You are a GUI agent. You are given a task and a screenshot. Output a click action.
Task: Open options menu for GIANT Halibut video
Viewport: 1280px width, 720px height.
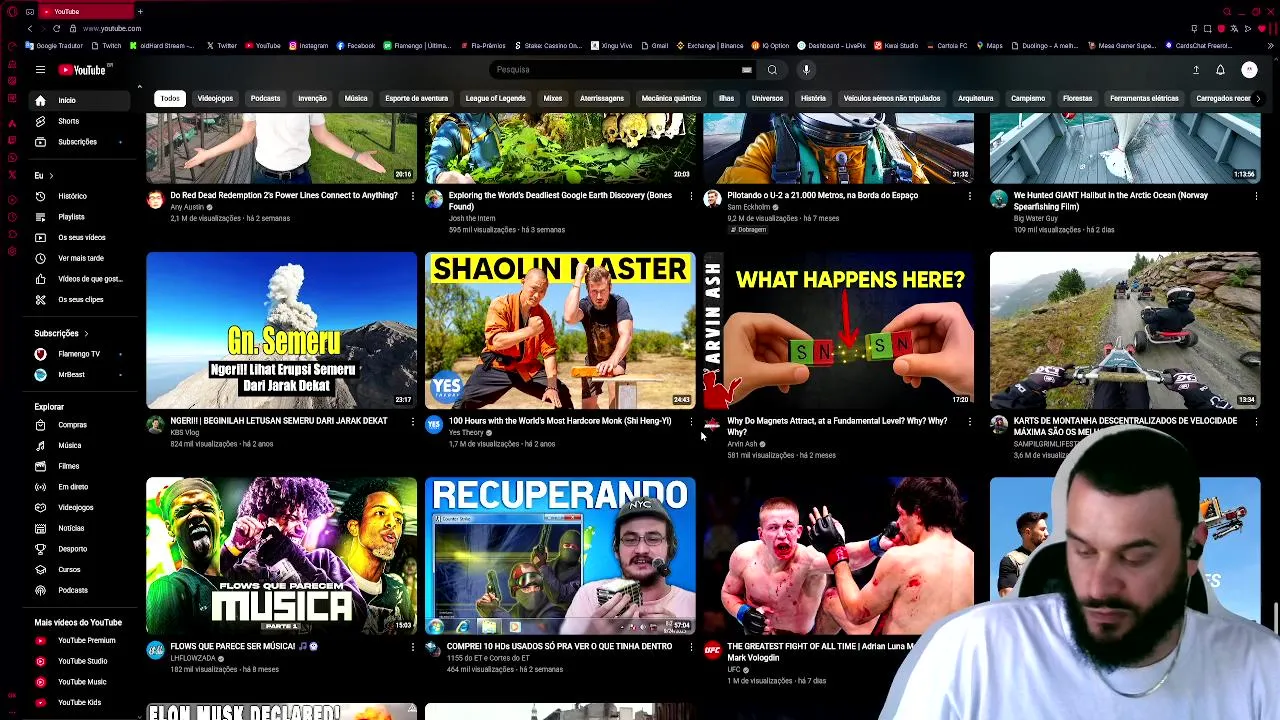click(1256, 196)
